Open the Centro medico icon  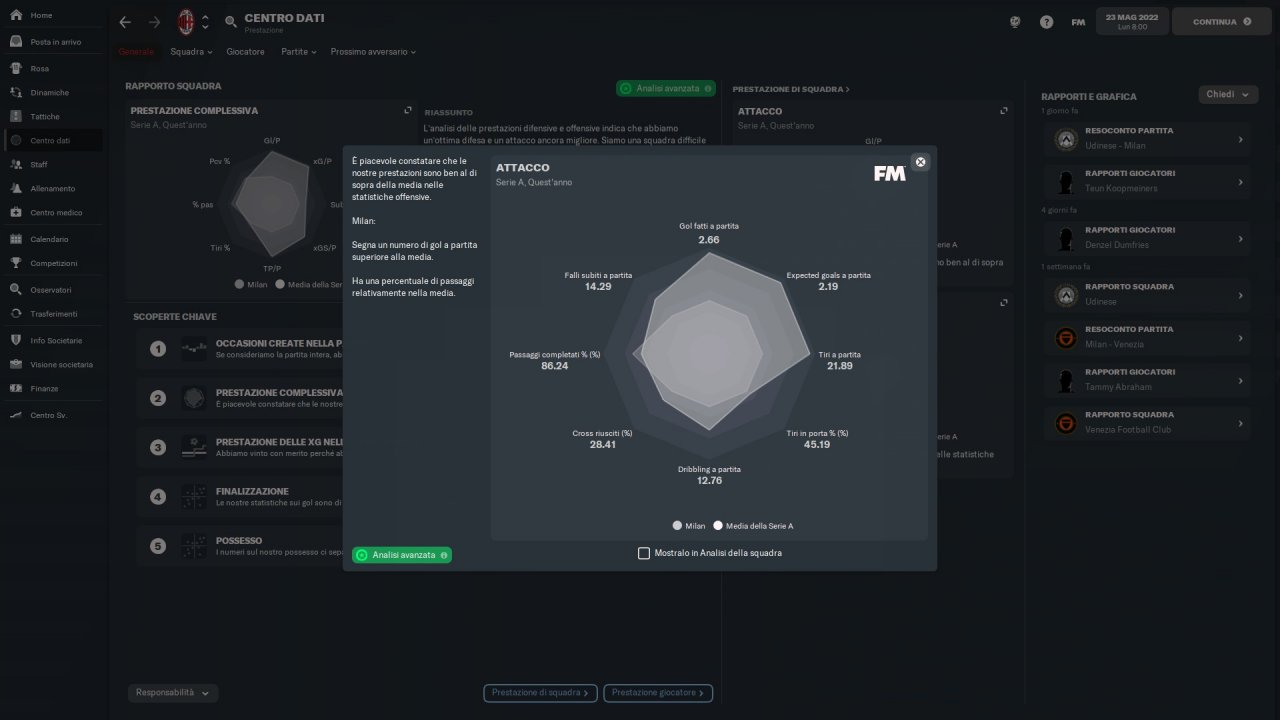click(x=16, y=212)
